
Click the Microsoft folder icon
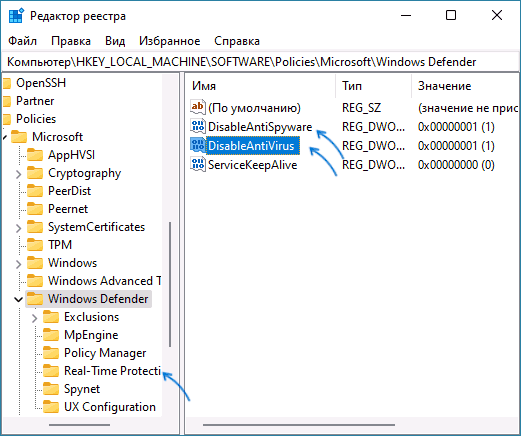pos(19,137)
